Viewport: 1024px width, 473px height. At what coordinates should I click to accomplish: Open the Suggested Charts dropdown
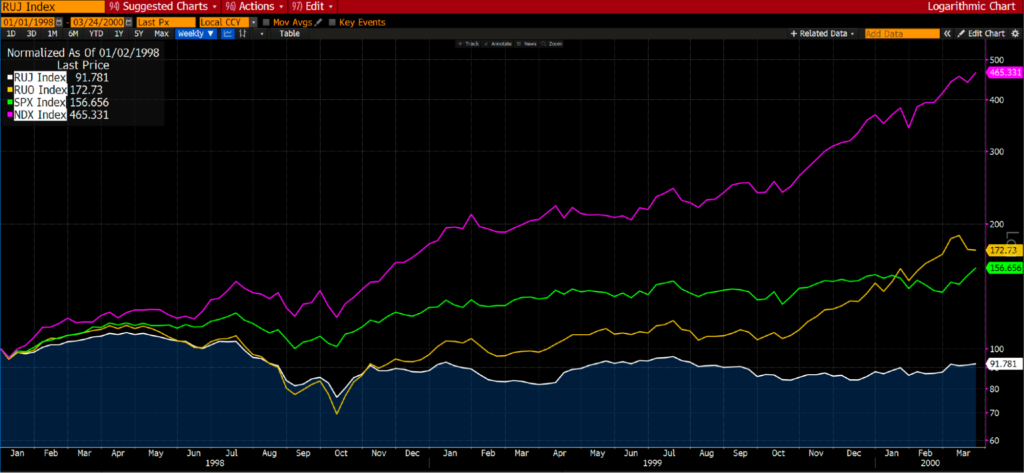click(x=163, y=7)
